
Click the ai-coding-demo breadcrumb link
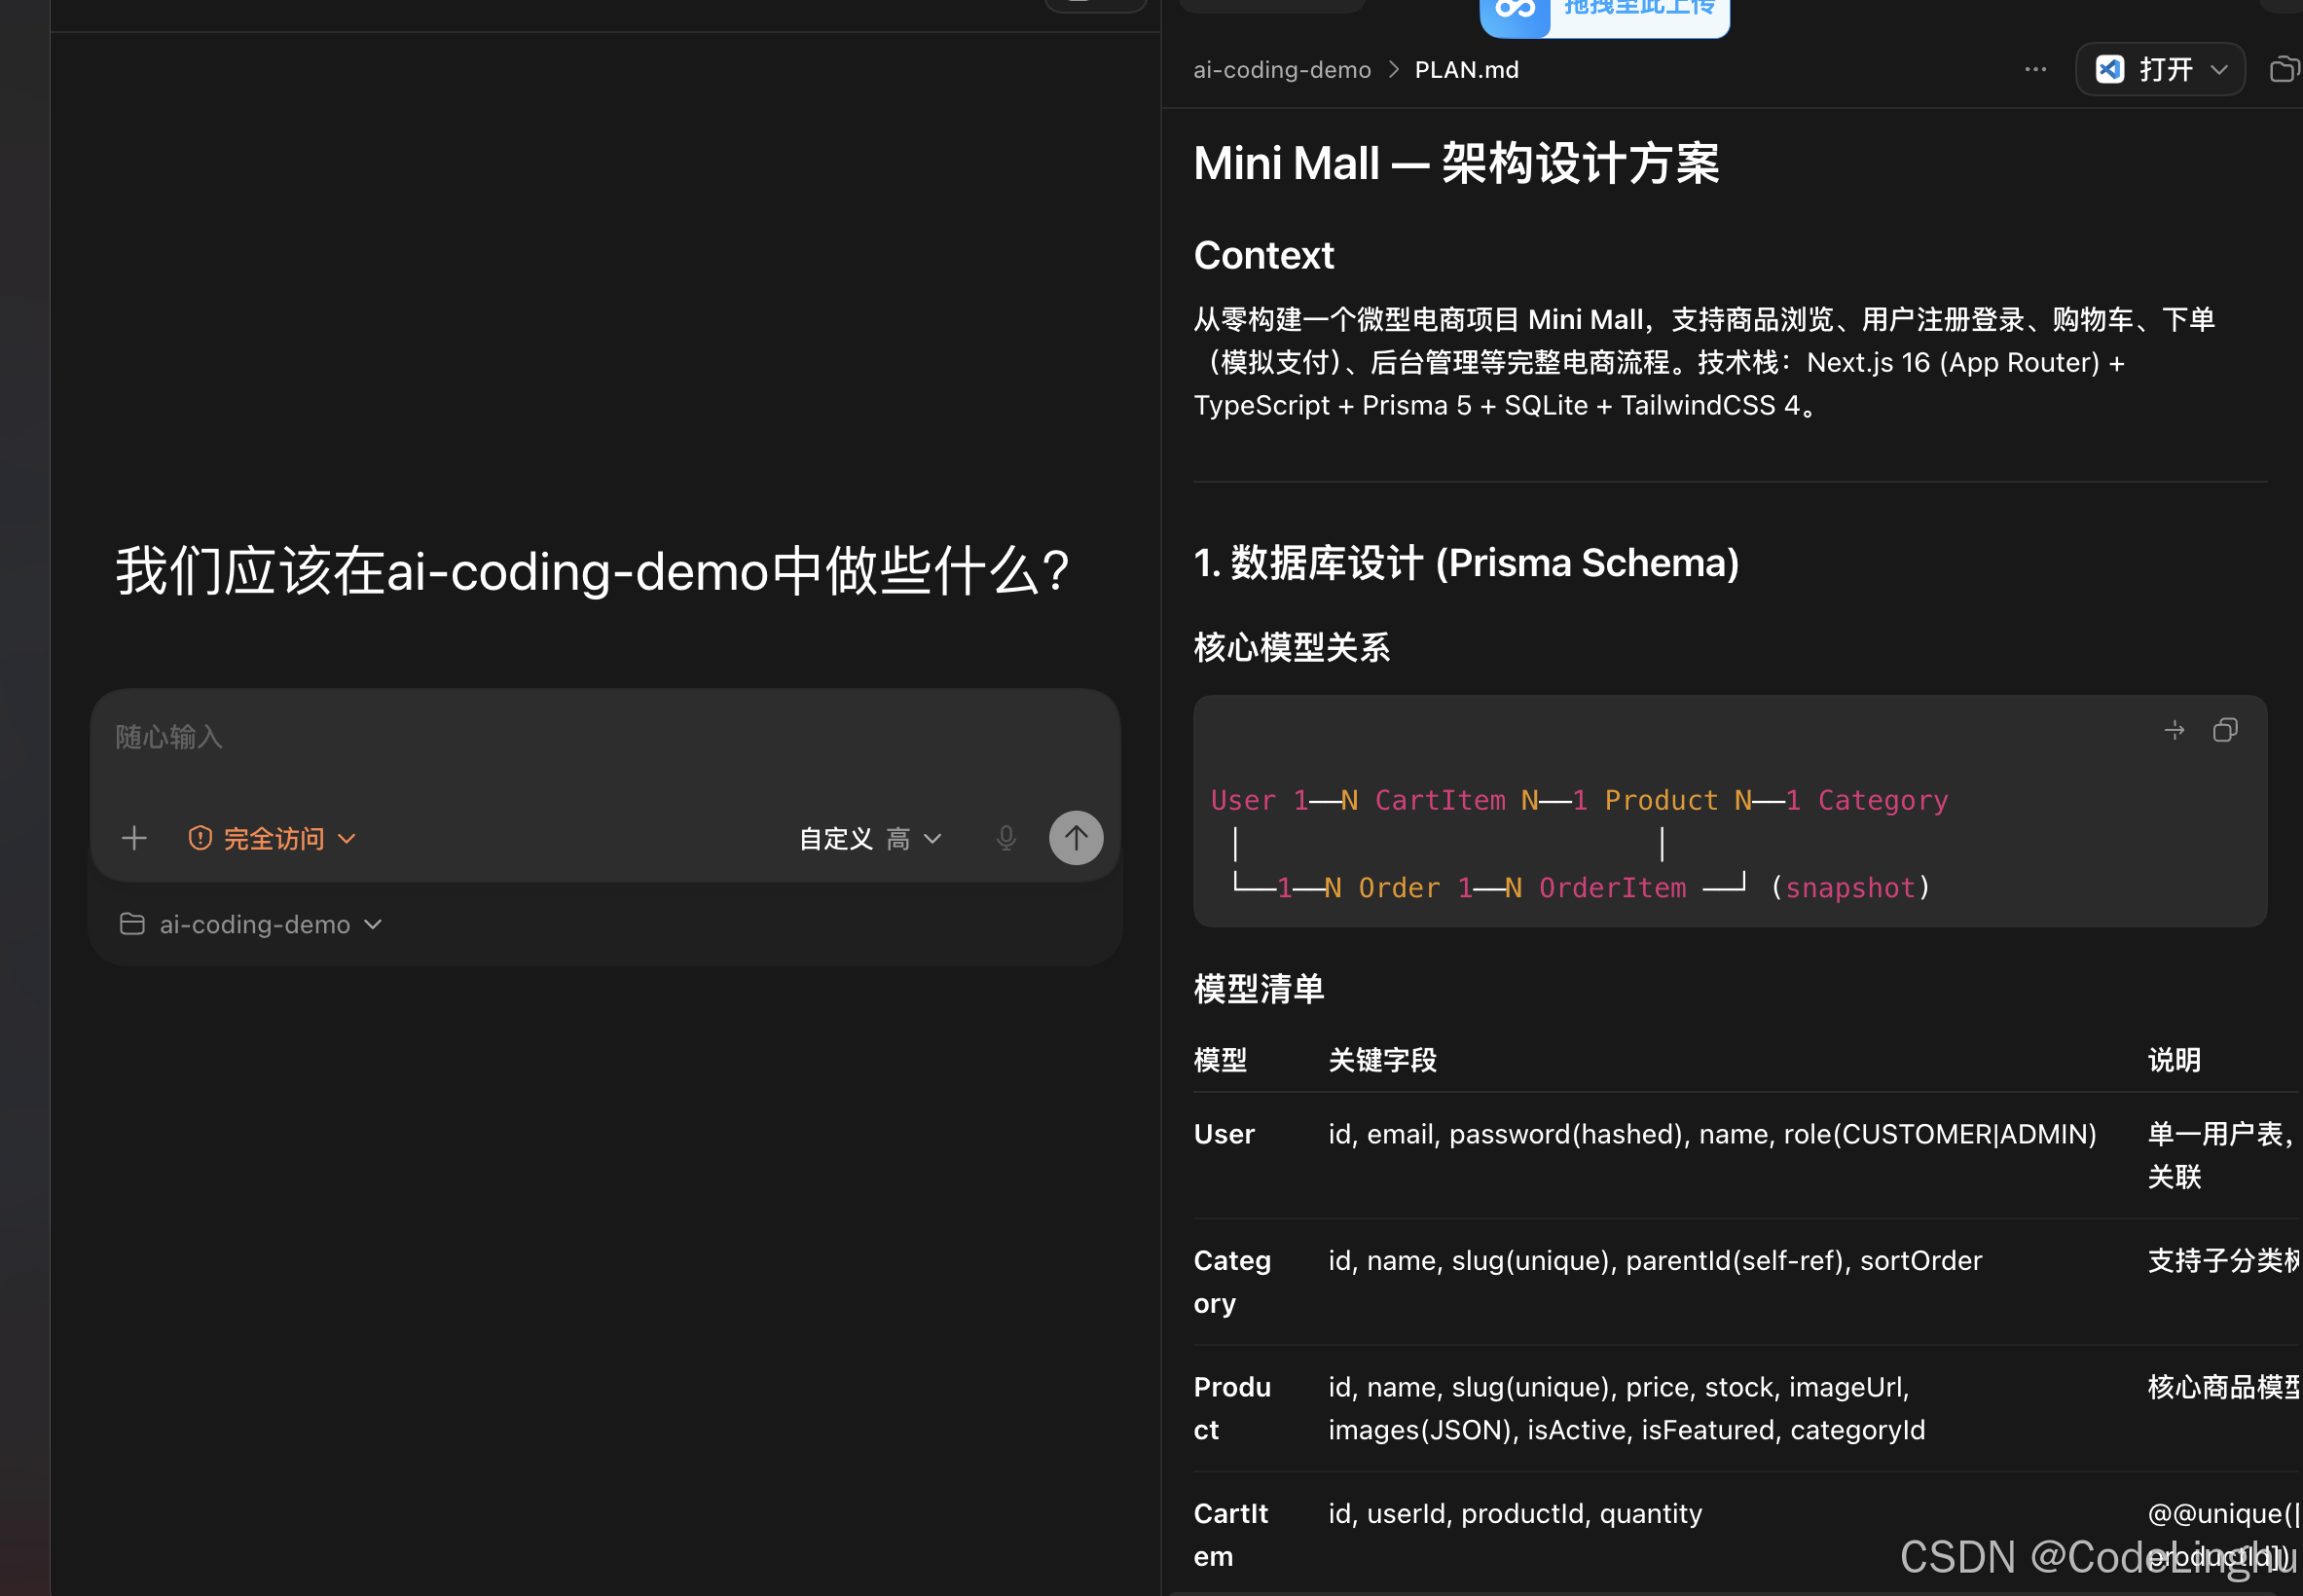point(1282,70)
